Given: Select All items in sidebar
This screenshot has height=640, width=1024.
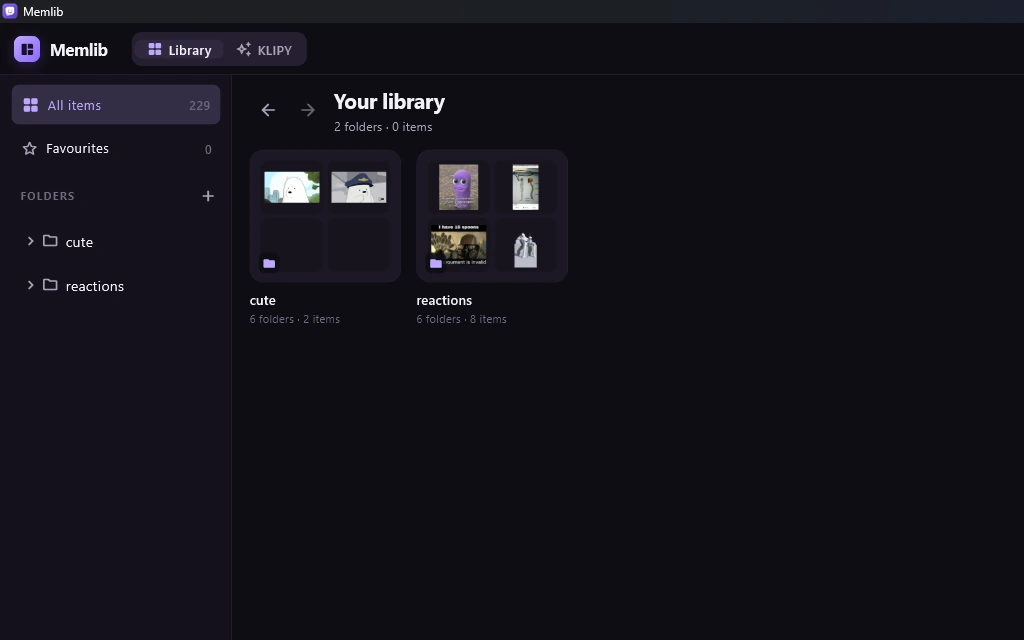Looking at the screenshot, I should (x=116, y=104).
